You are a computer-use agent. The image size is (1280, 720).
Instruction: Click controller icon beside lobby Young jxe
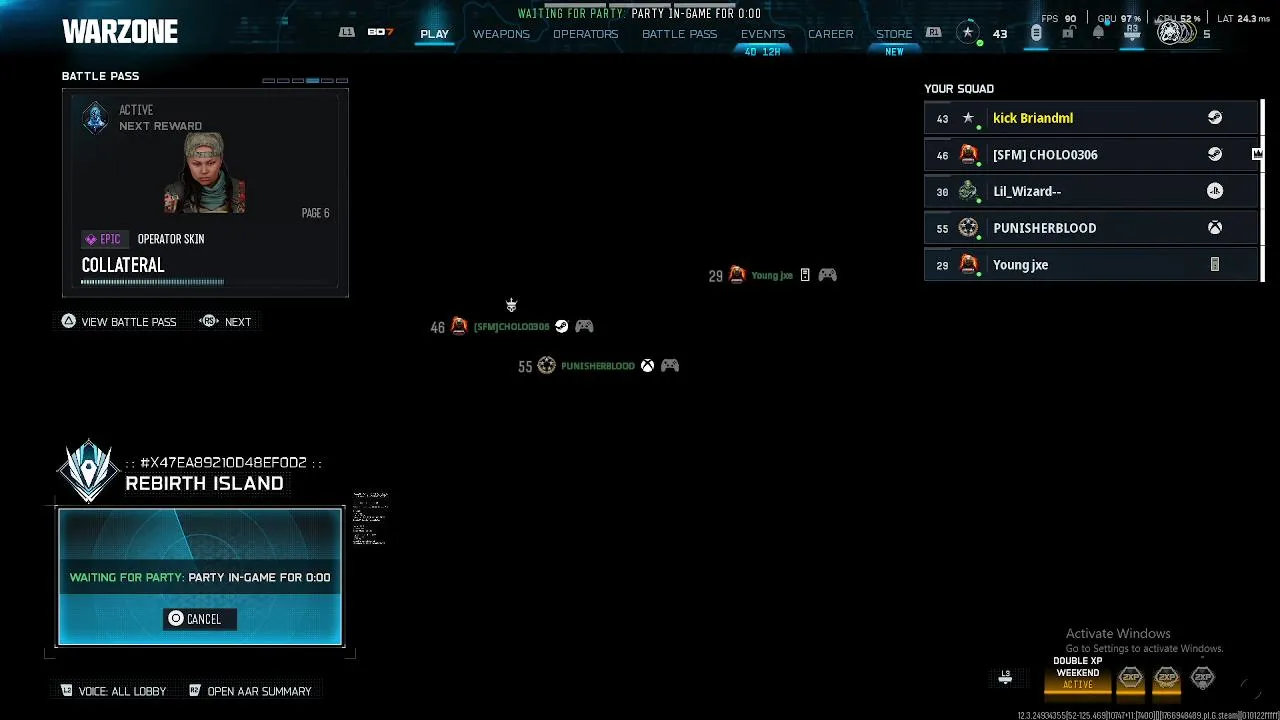coord(827,275)
